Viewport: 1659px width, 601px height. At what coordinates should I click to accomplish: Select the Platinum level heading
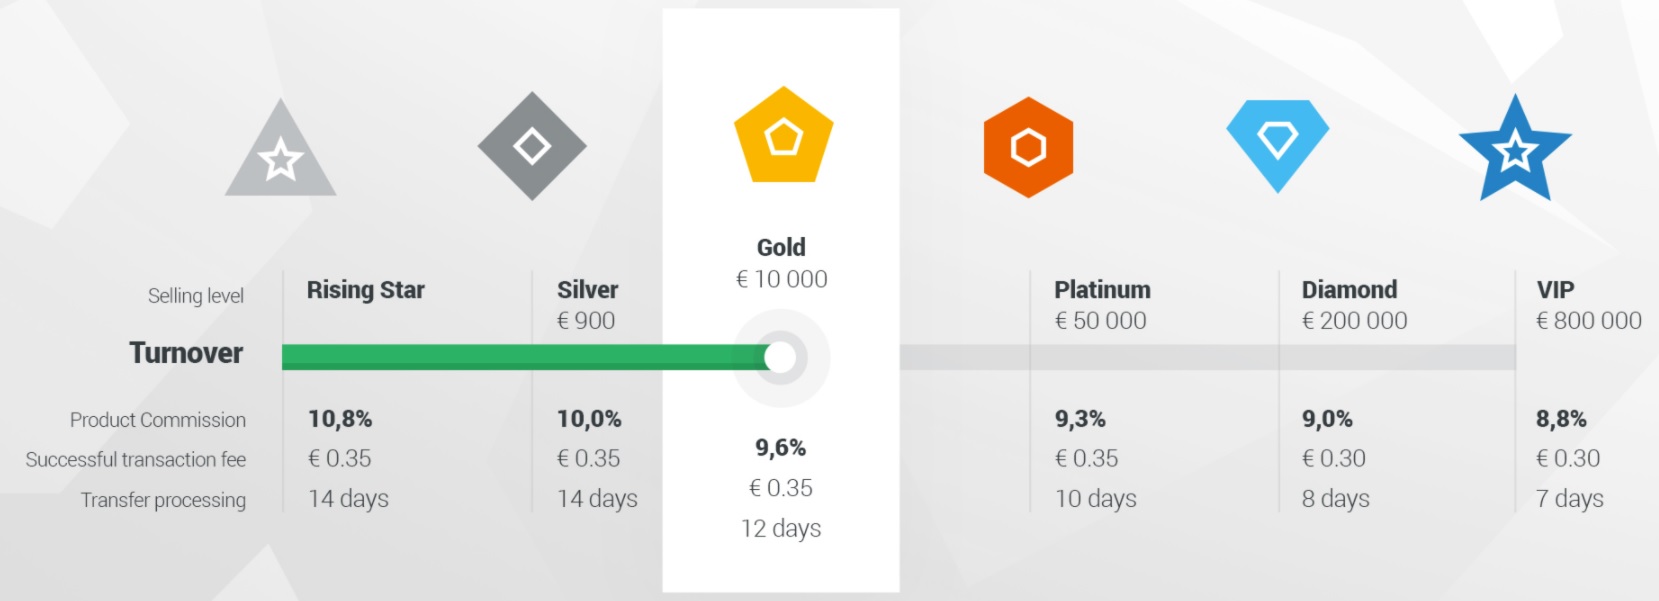(1102, 290)
